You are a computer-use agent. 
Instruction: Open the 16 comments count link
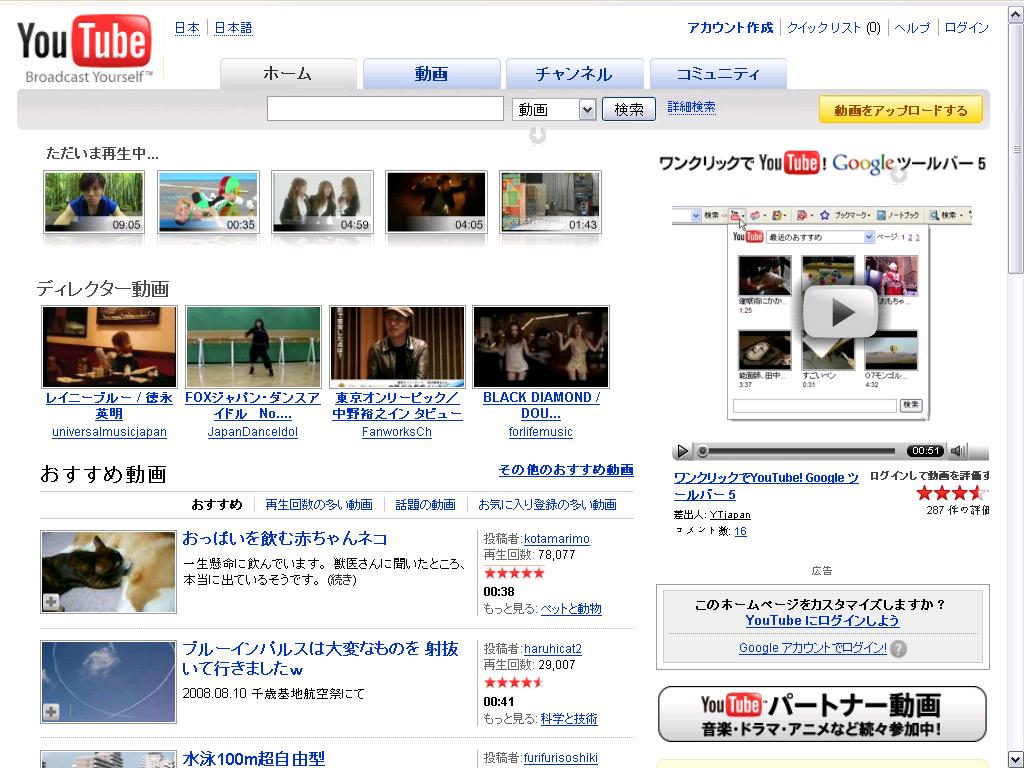click(x=740, y=532)
